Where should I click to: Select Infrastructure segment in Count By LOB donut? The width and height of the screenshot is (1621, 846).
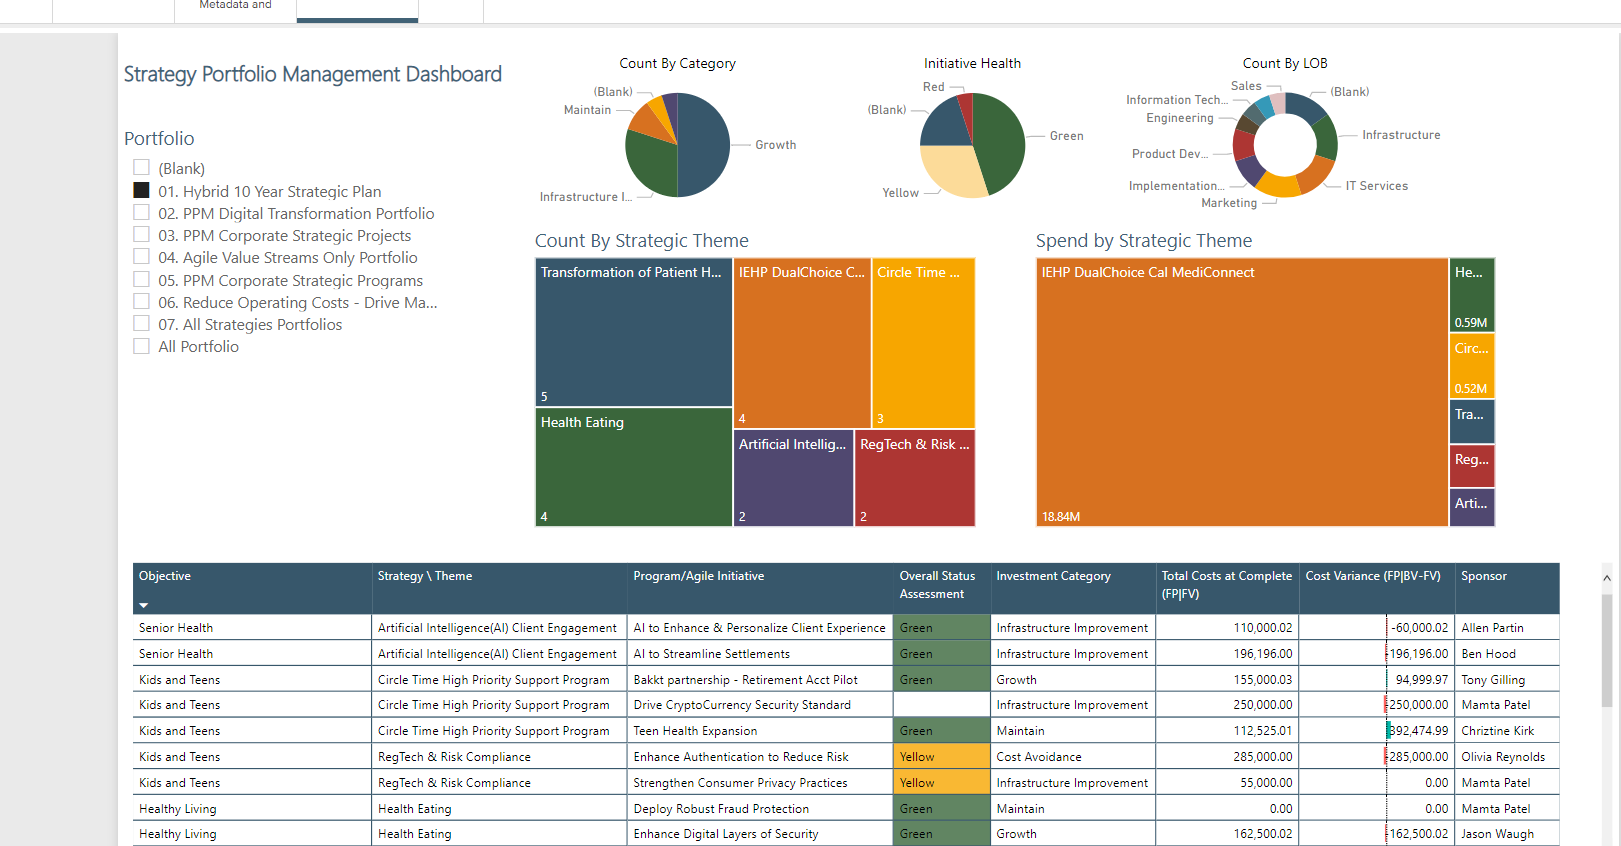tap(1327, 137)
